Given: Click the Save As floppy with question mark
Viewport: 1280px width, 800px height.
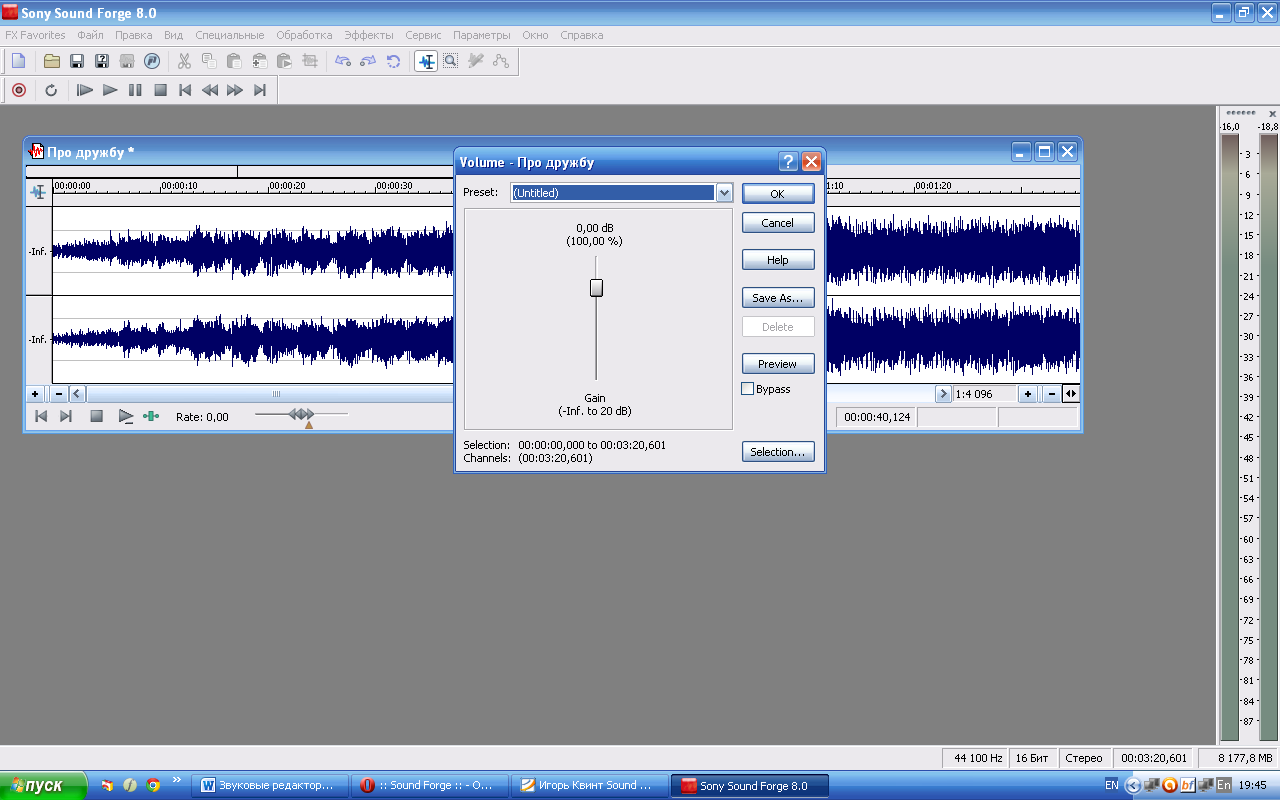Looking at the screenshot, I should 102,61.
